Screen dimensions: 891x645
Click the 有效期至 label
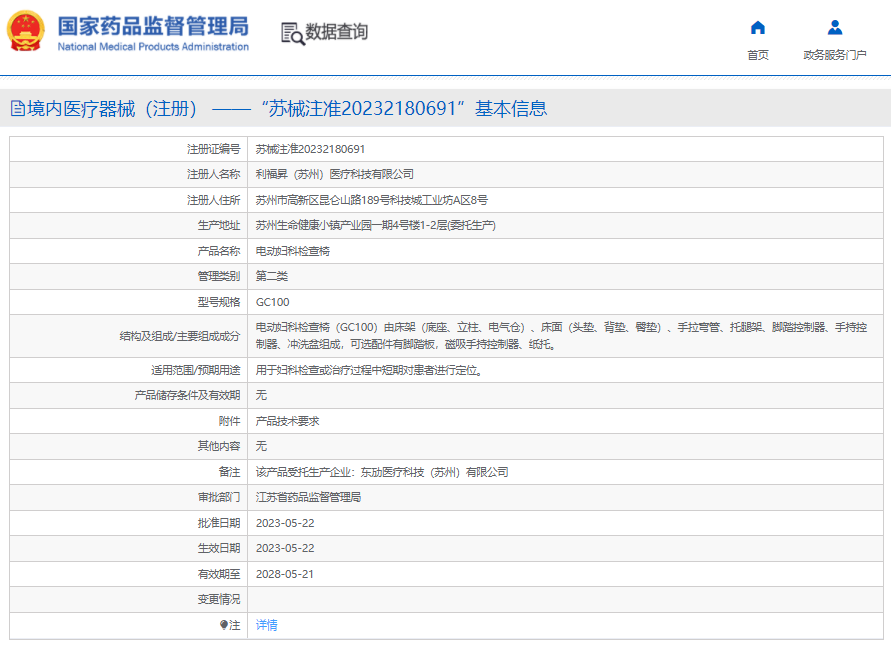point(219,575)
